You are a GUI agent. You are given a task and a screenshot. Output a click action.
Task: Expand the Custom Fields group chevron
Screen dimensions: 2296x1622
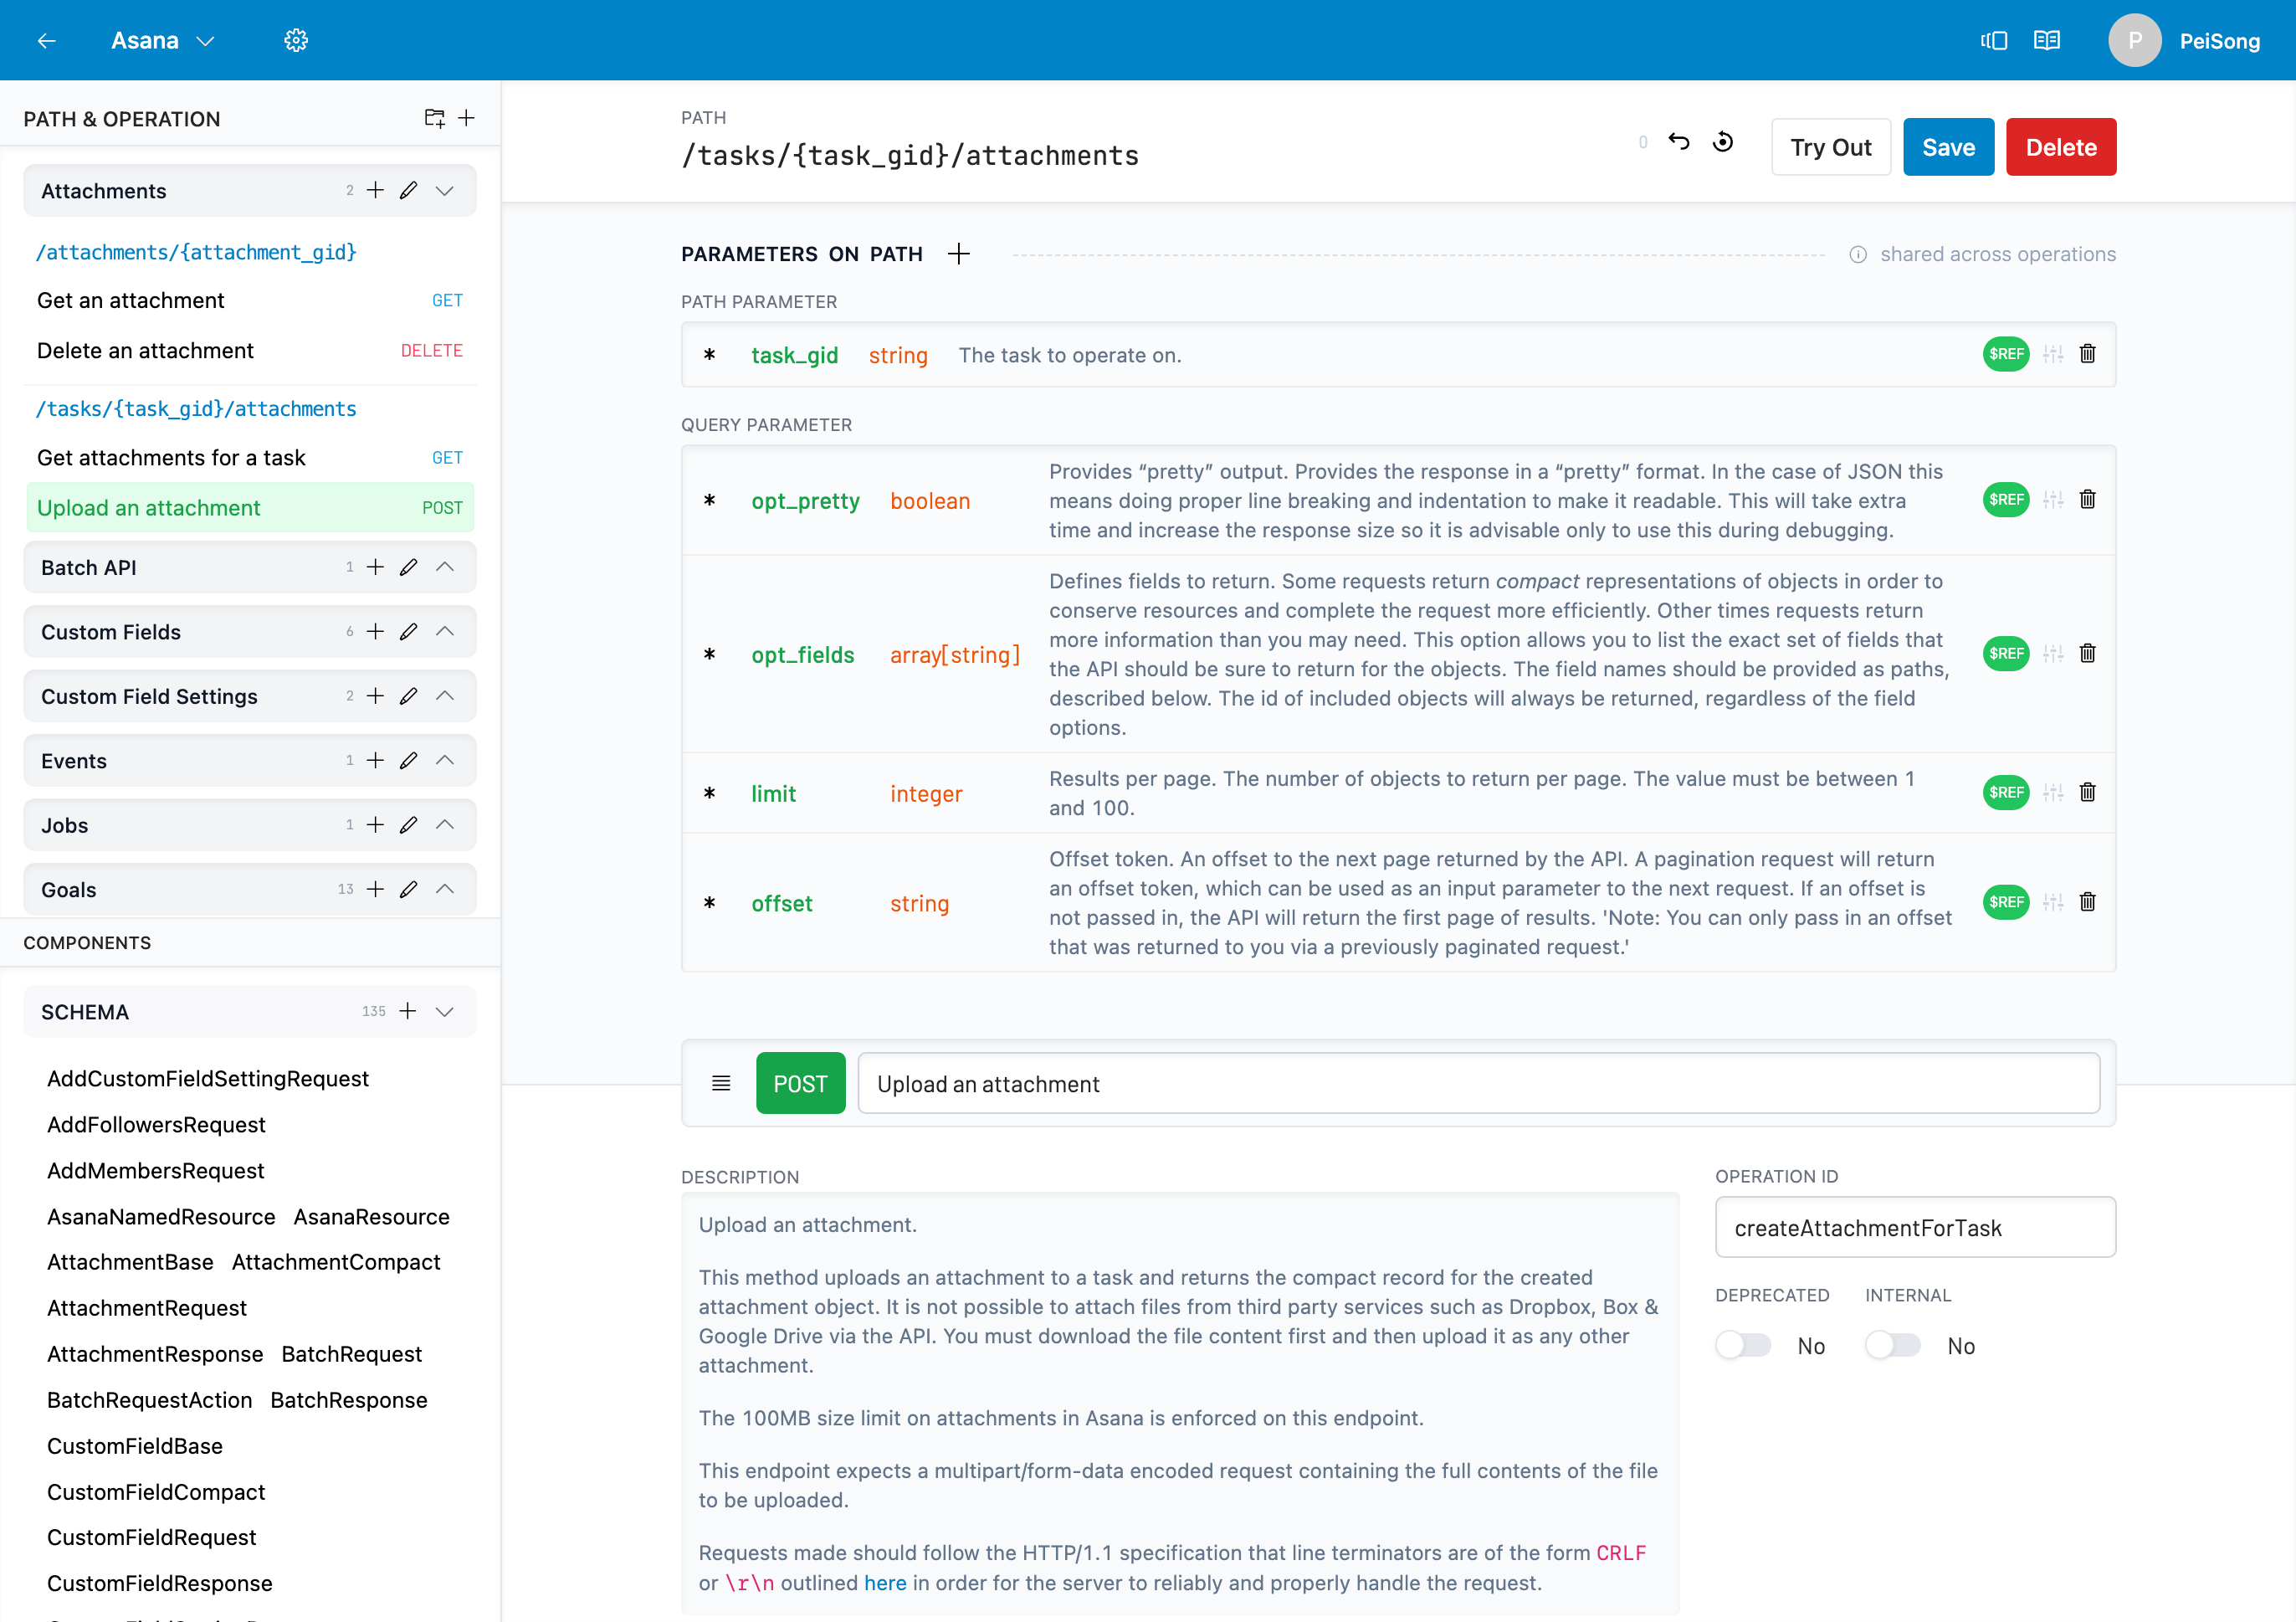(x=445, y=631)
